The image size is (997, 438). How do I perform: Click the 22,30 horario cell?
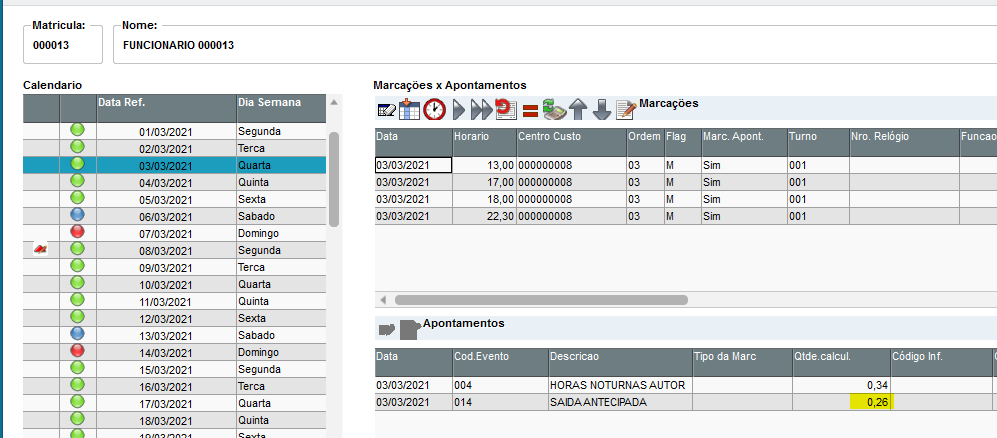pos(484,216)
